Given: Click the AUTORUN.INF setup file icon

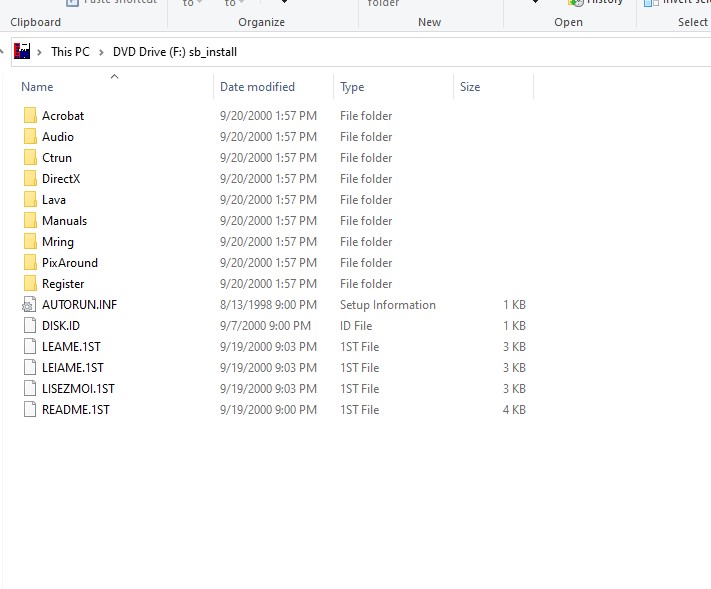Looking at the screenshot, I should pyautogui.click(x=29, y=305).
